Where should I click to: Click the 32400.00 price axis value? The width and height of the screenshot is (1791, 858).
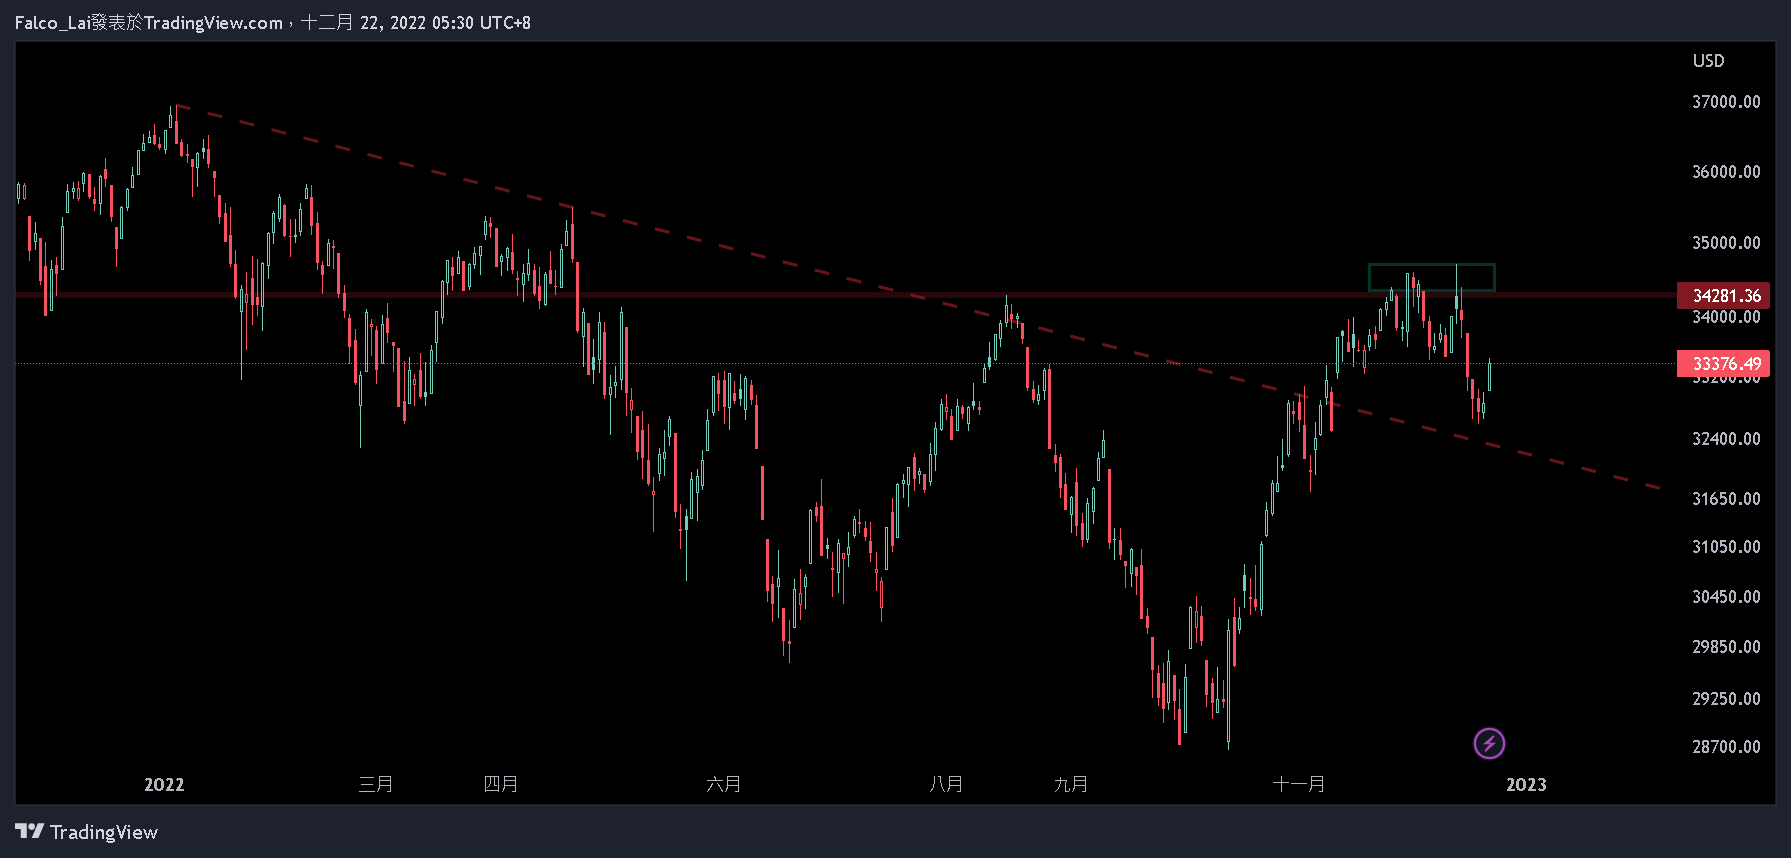tap(1726, 439)
